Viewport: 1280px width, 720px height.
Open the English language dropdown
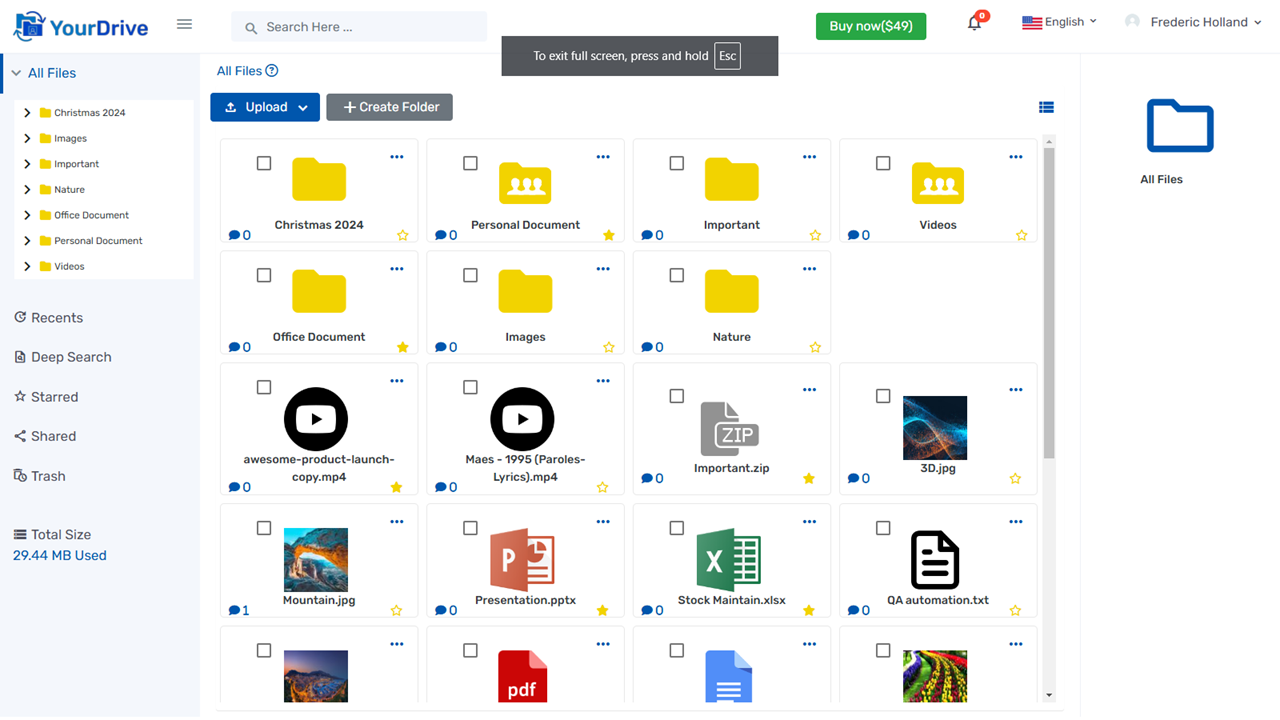click(1059, 22)
